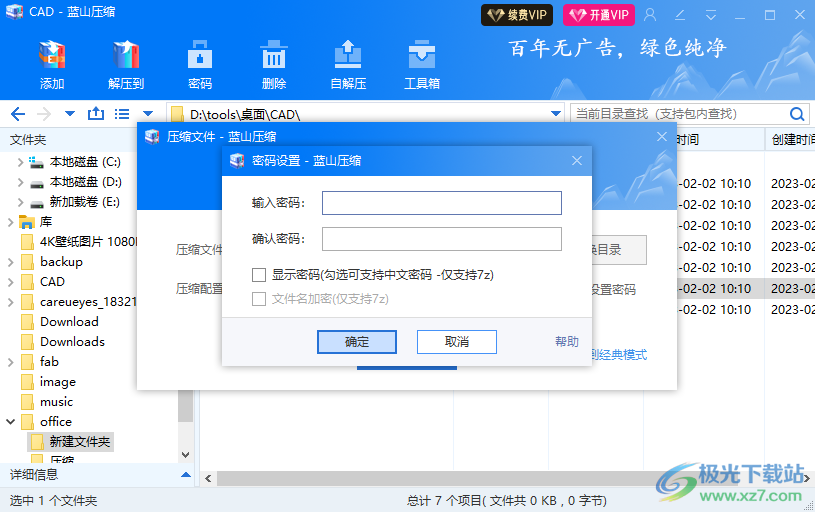Open the title bar dropdown menu icon
The width and height of the screenshot is (815, 512).
point(711,15)
